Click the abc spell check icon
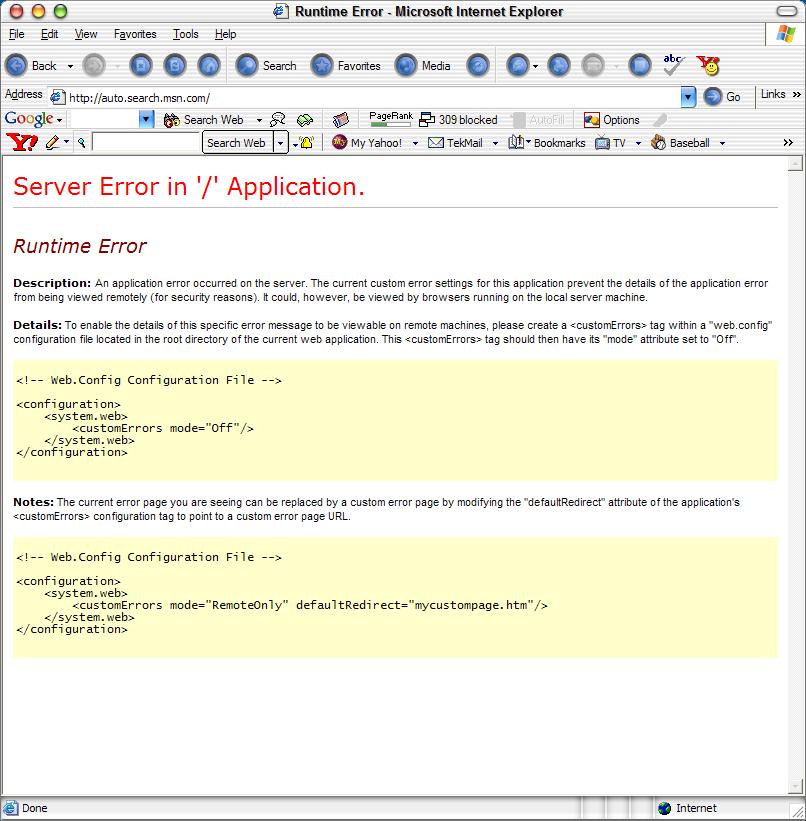The height and width of the screenshot is (821, 806). 673,65
